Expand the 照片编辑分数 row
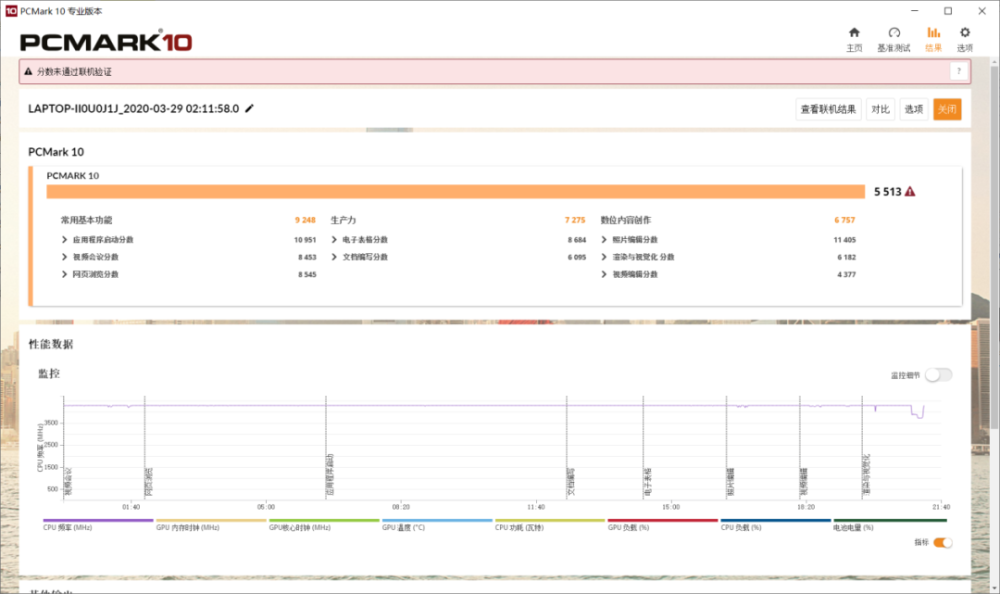The width and height of the screenshot is (1000, 594). coord(604,239)
